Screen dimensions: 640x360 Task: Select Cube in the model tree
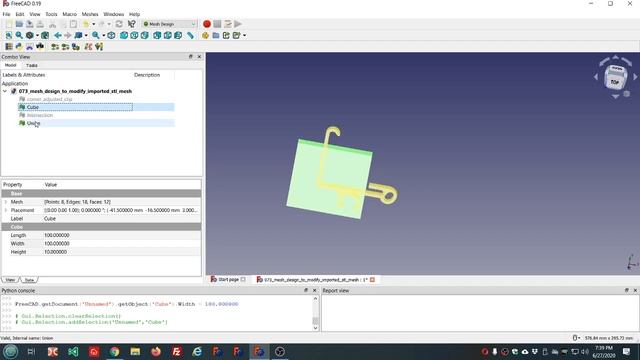(x=33, y=107)
